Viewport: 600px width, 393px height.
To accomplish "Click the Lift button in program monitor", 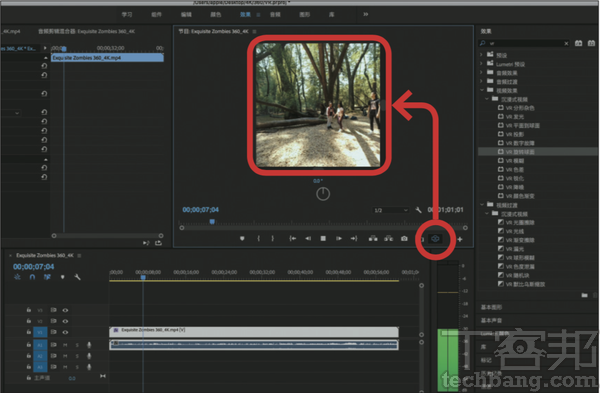I will point(373,238).
